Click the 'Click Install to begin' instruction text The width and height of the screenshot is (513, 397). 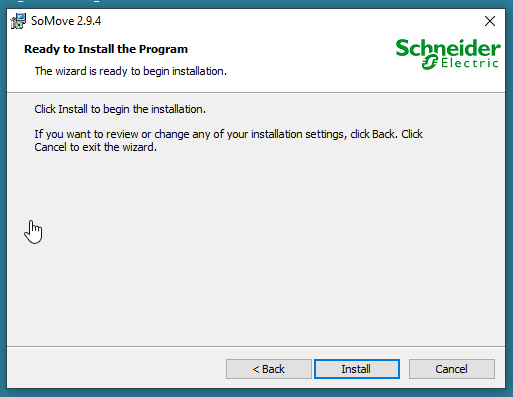120,109
